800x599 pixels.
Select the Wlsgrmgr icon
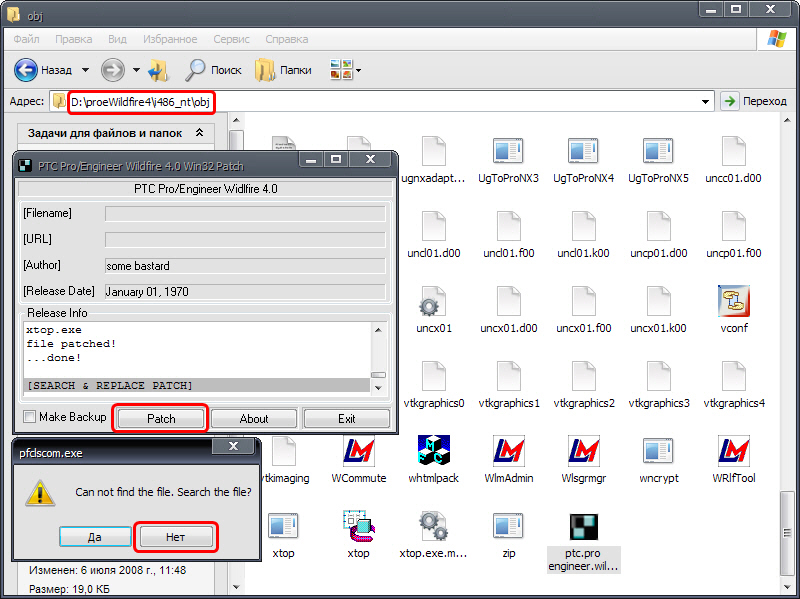tap(583, 451)
